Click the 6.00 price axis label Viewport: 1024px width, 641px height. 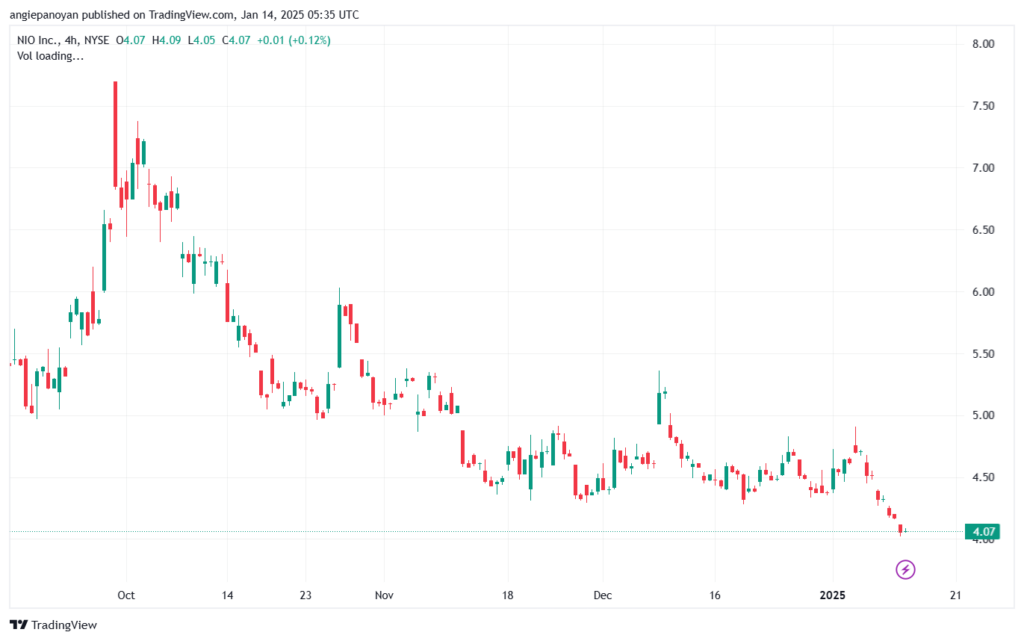click(x=983, y=292)
